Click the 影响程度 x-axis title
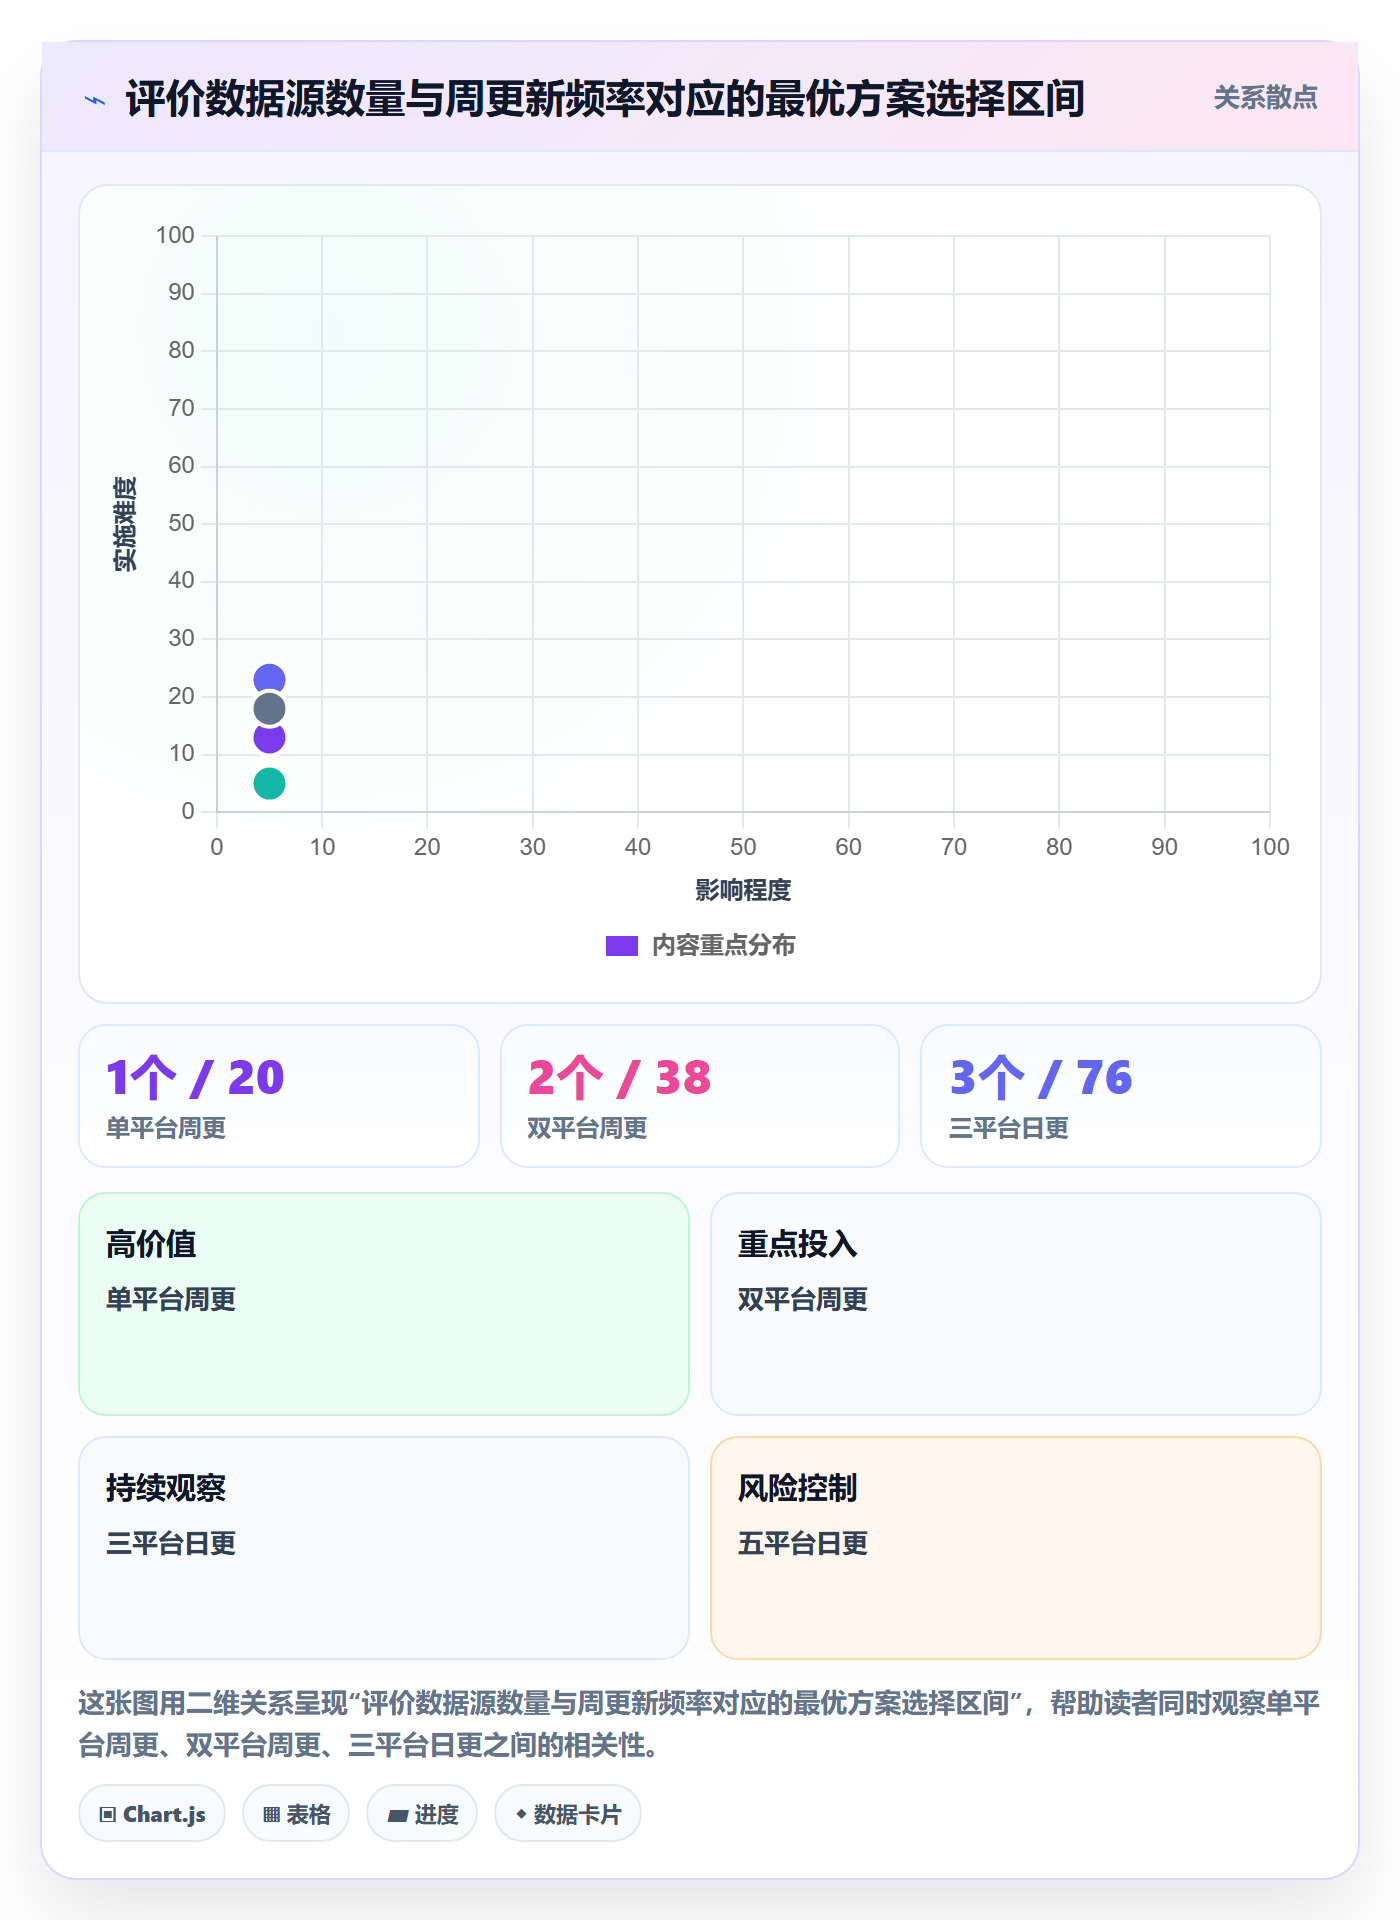 [x=743, y=890]
